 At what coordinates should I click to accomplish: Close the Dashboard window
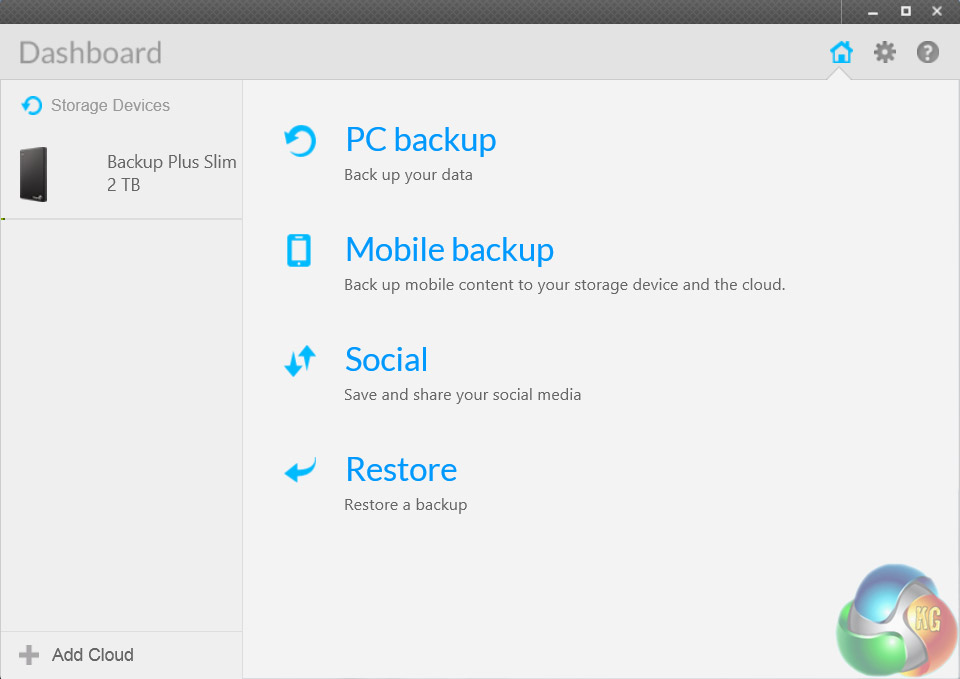point(937,11)
